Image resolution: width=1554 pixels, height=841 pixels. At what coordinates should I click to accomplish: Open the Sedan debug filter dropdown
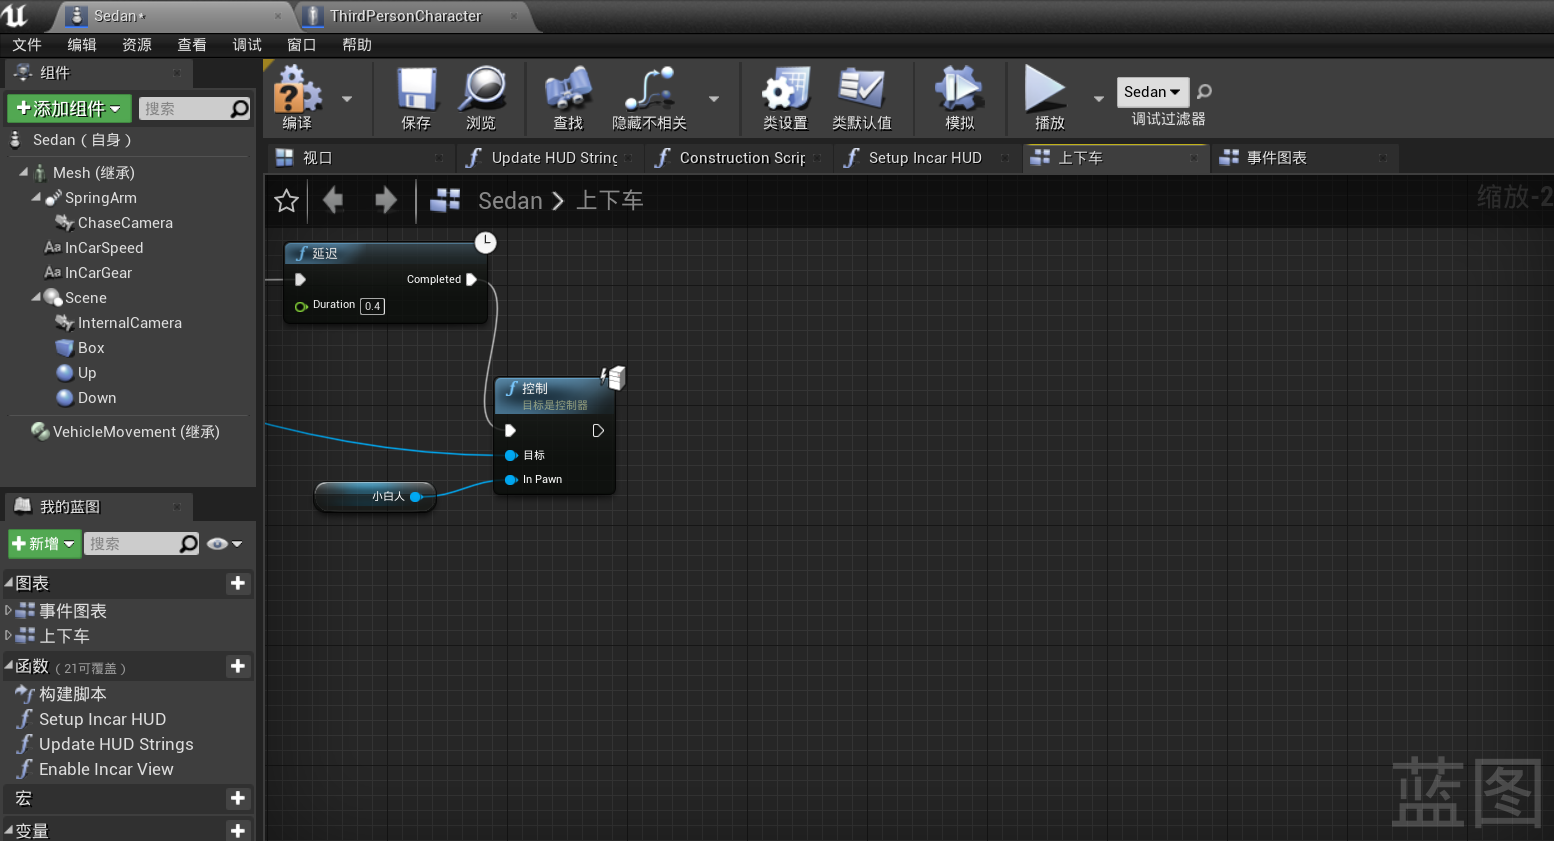(x=1152, y=92)
